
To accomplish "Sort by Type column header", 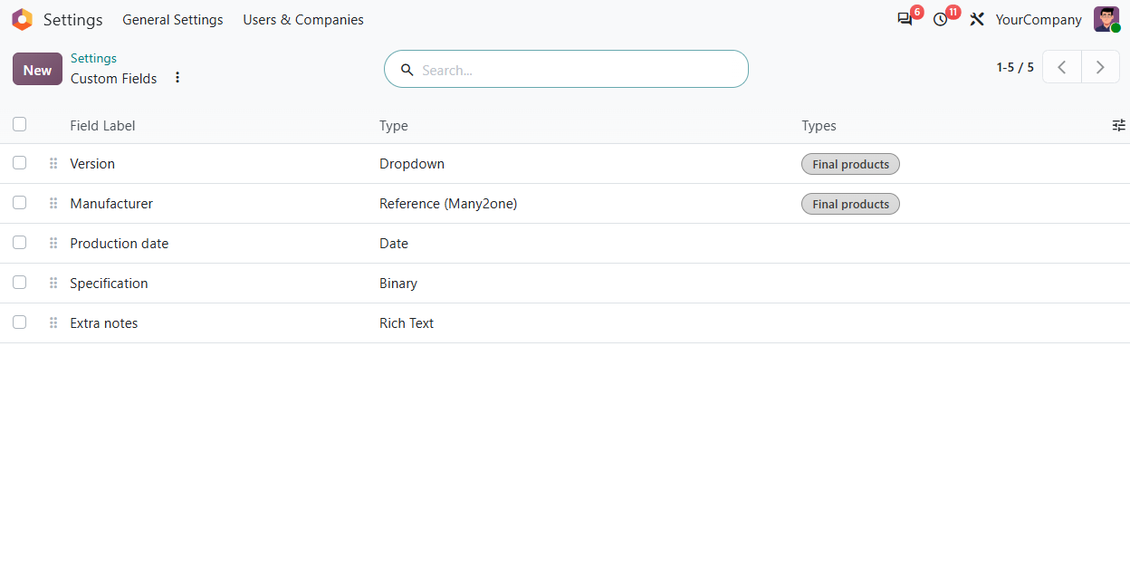I will tap(393, 125).
